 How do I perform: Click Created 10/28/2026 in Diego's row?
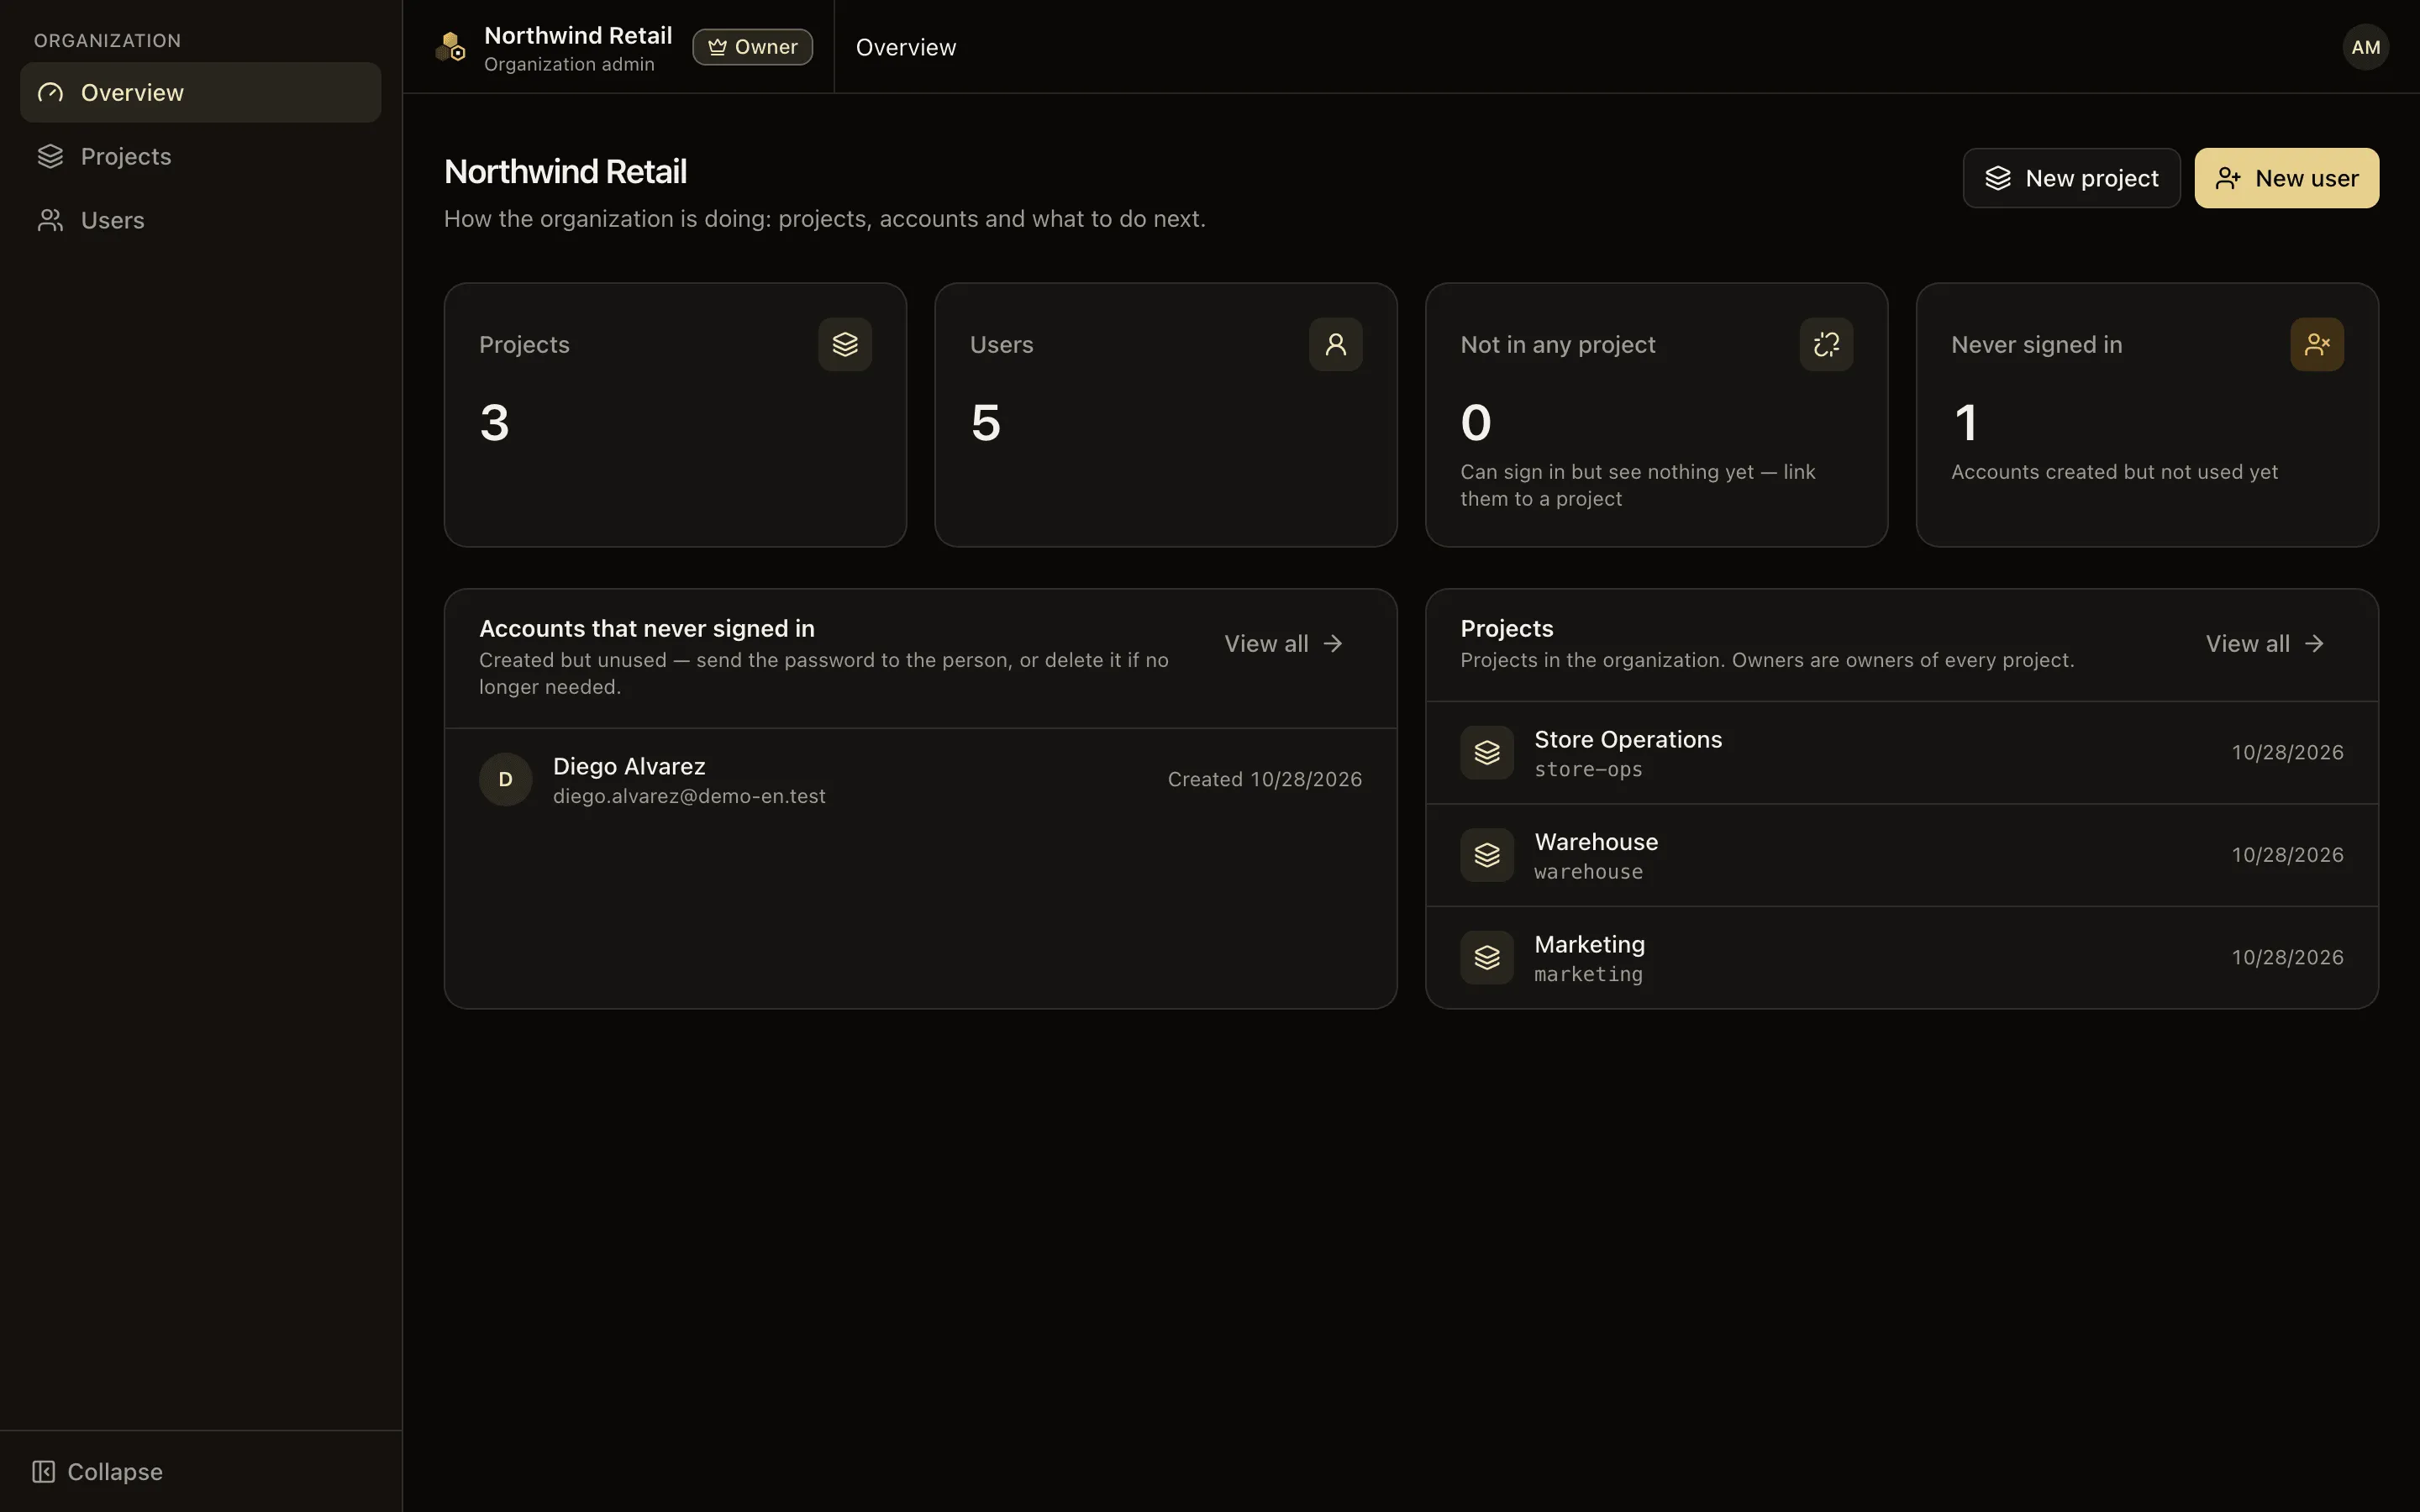pyautogui.click(x=1264, y=779)
